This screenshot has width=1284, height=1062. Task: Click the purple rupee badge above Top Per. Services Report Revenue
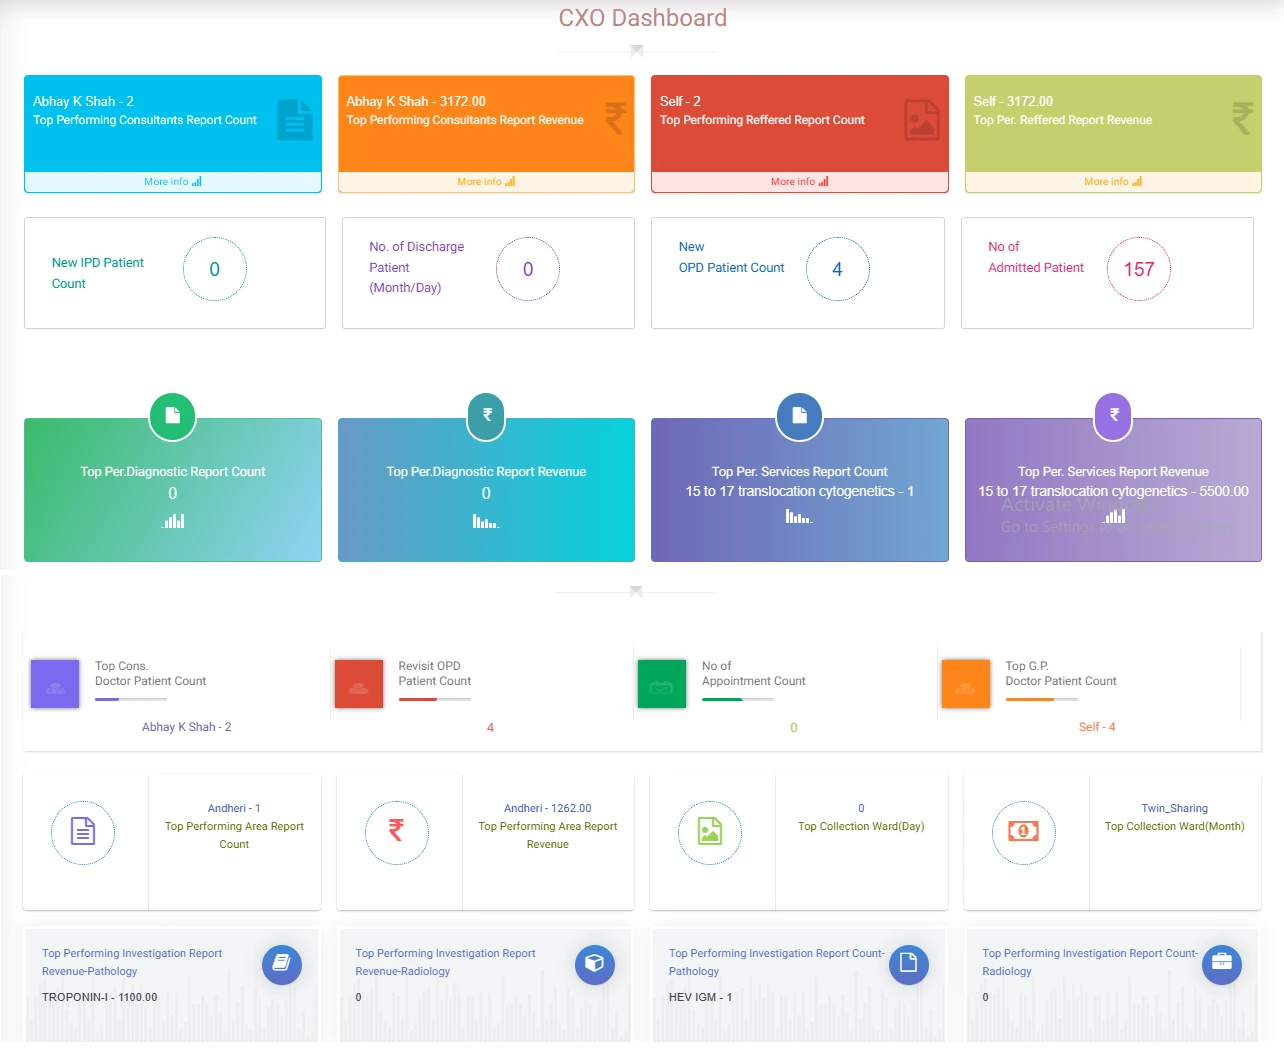coord(1112,416)
